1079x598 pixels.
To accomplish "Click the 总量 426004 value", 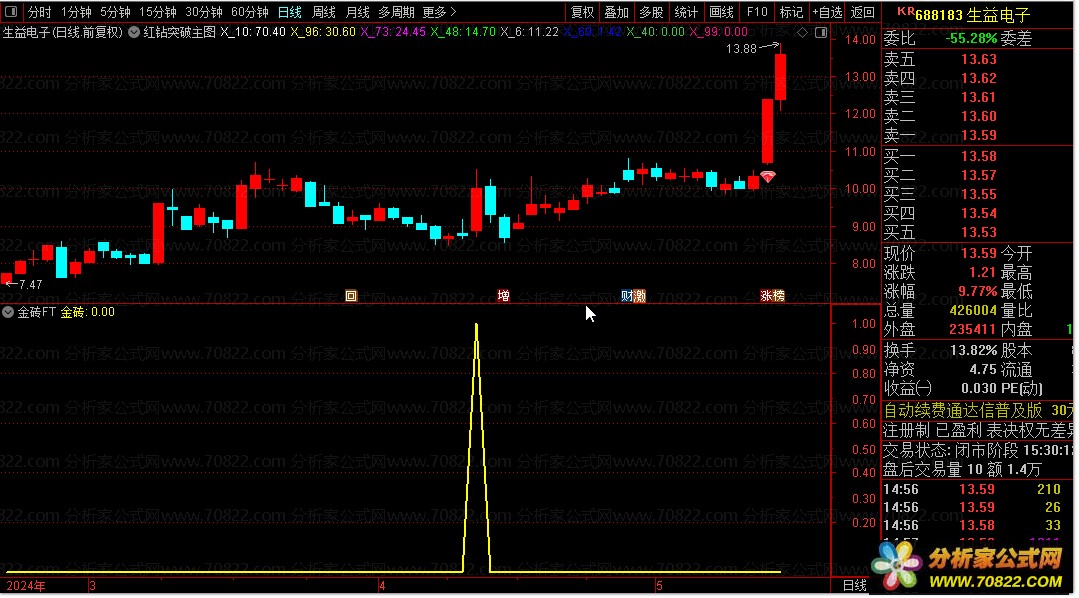I will pos(973,310).
